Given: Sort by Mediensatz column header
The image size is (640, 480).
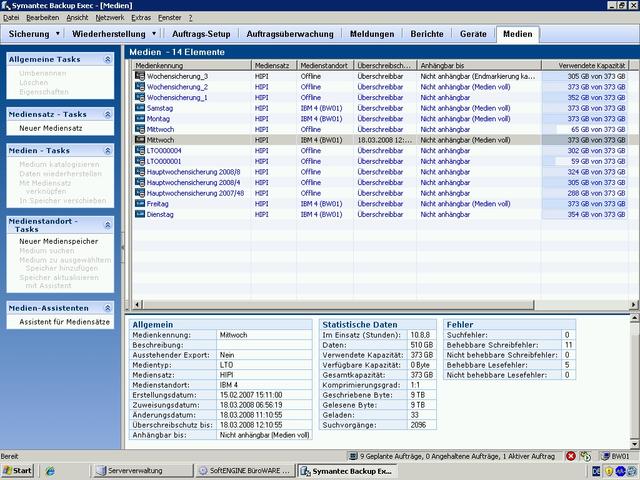Looking at the screenshot, I should click(274, 65).
